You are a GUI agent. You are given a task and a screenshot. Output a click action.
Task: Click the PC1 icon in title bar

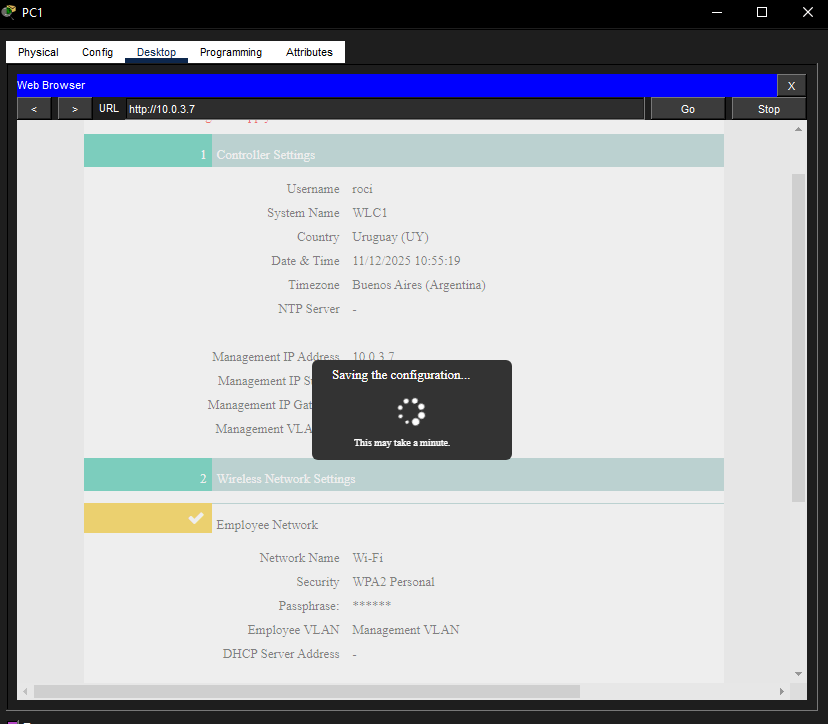coord(10,12)
